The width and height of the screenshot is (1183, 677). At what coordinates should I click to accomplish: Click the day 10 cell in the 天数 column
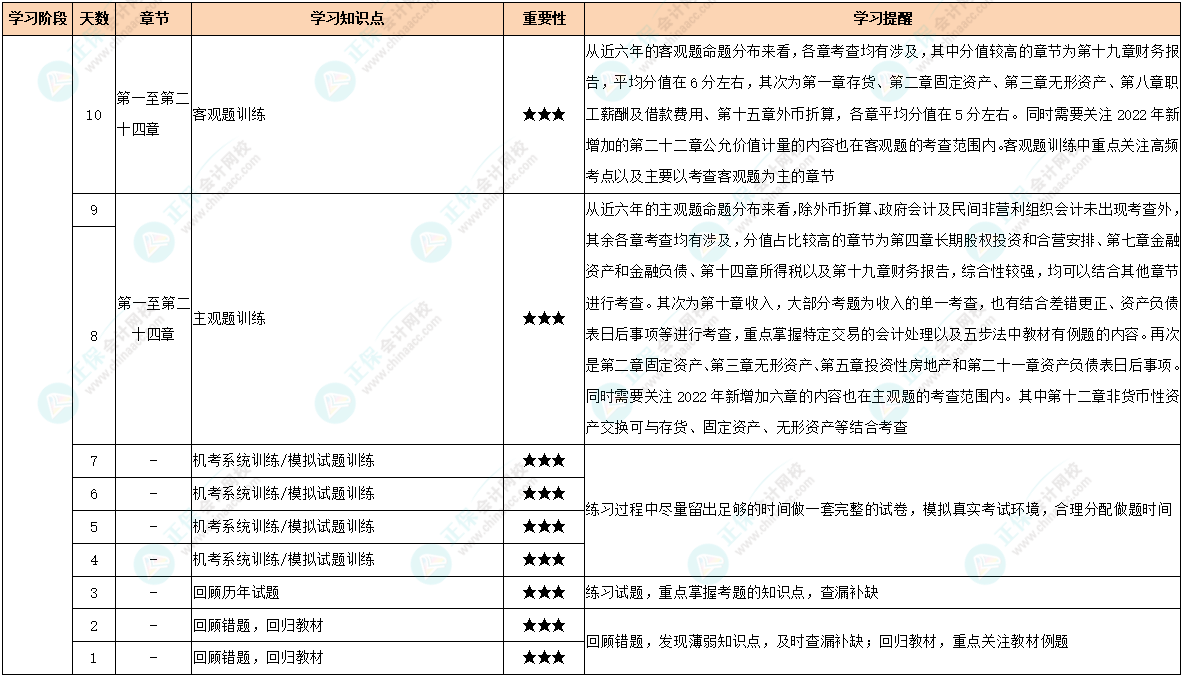[93, 115]
